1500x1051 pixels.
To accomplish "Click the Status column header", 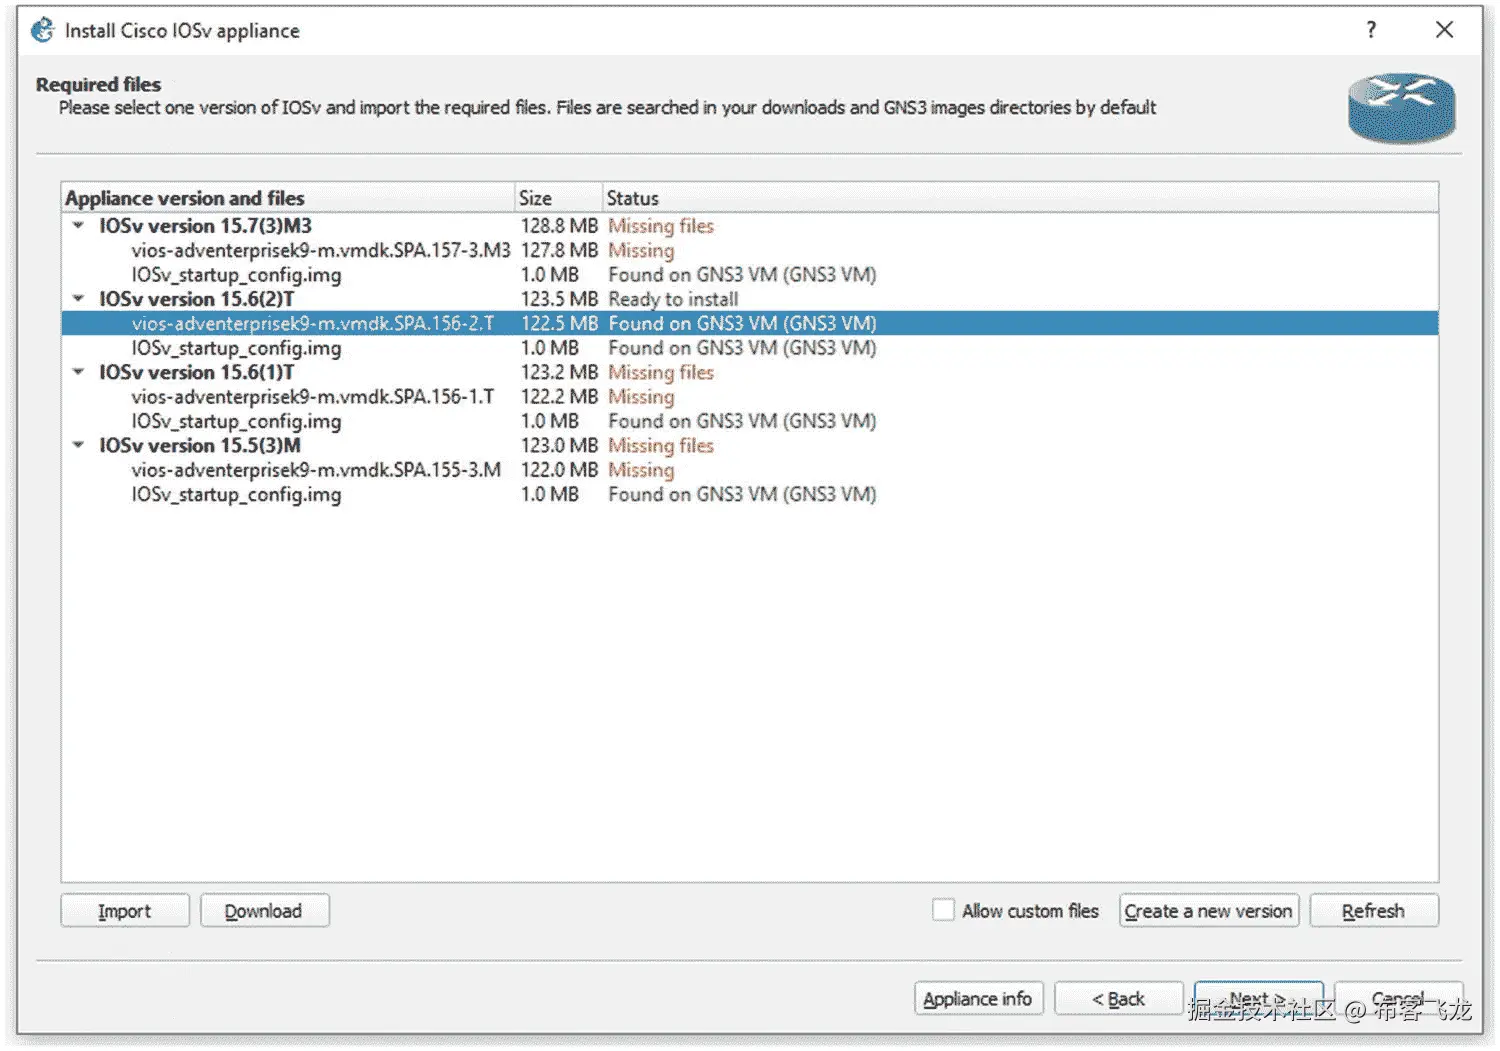I will pyautogui.click(x=1021, y=198).
